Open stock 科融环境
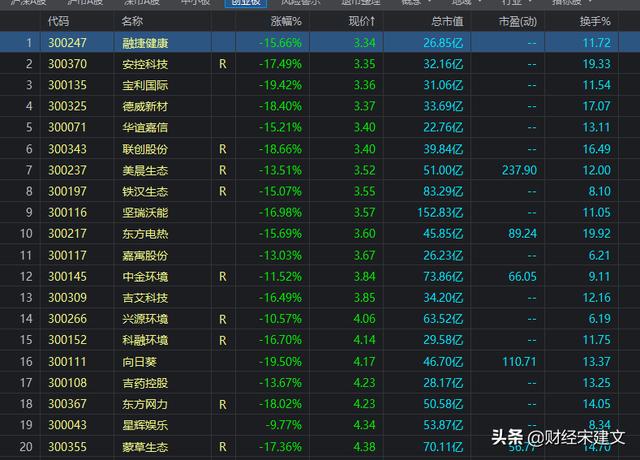640x460 pixels. tap(145, 340)
